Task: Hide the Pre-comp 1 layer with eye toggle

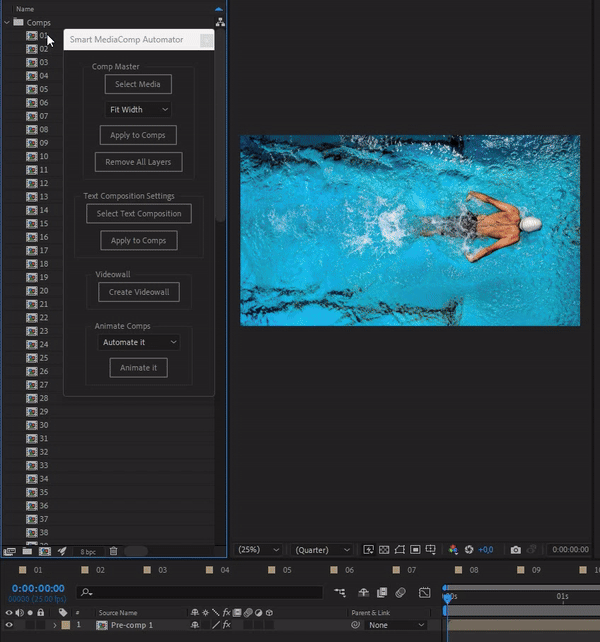Action: click(9, 625)
